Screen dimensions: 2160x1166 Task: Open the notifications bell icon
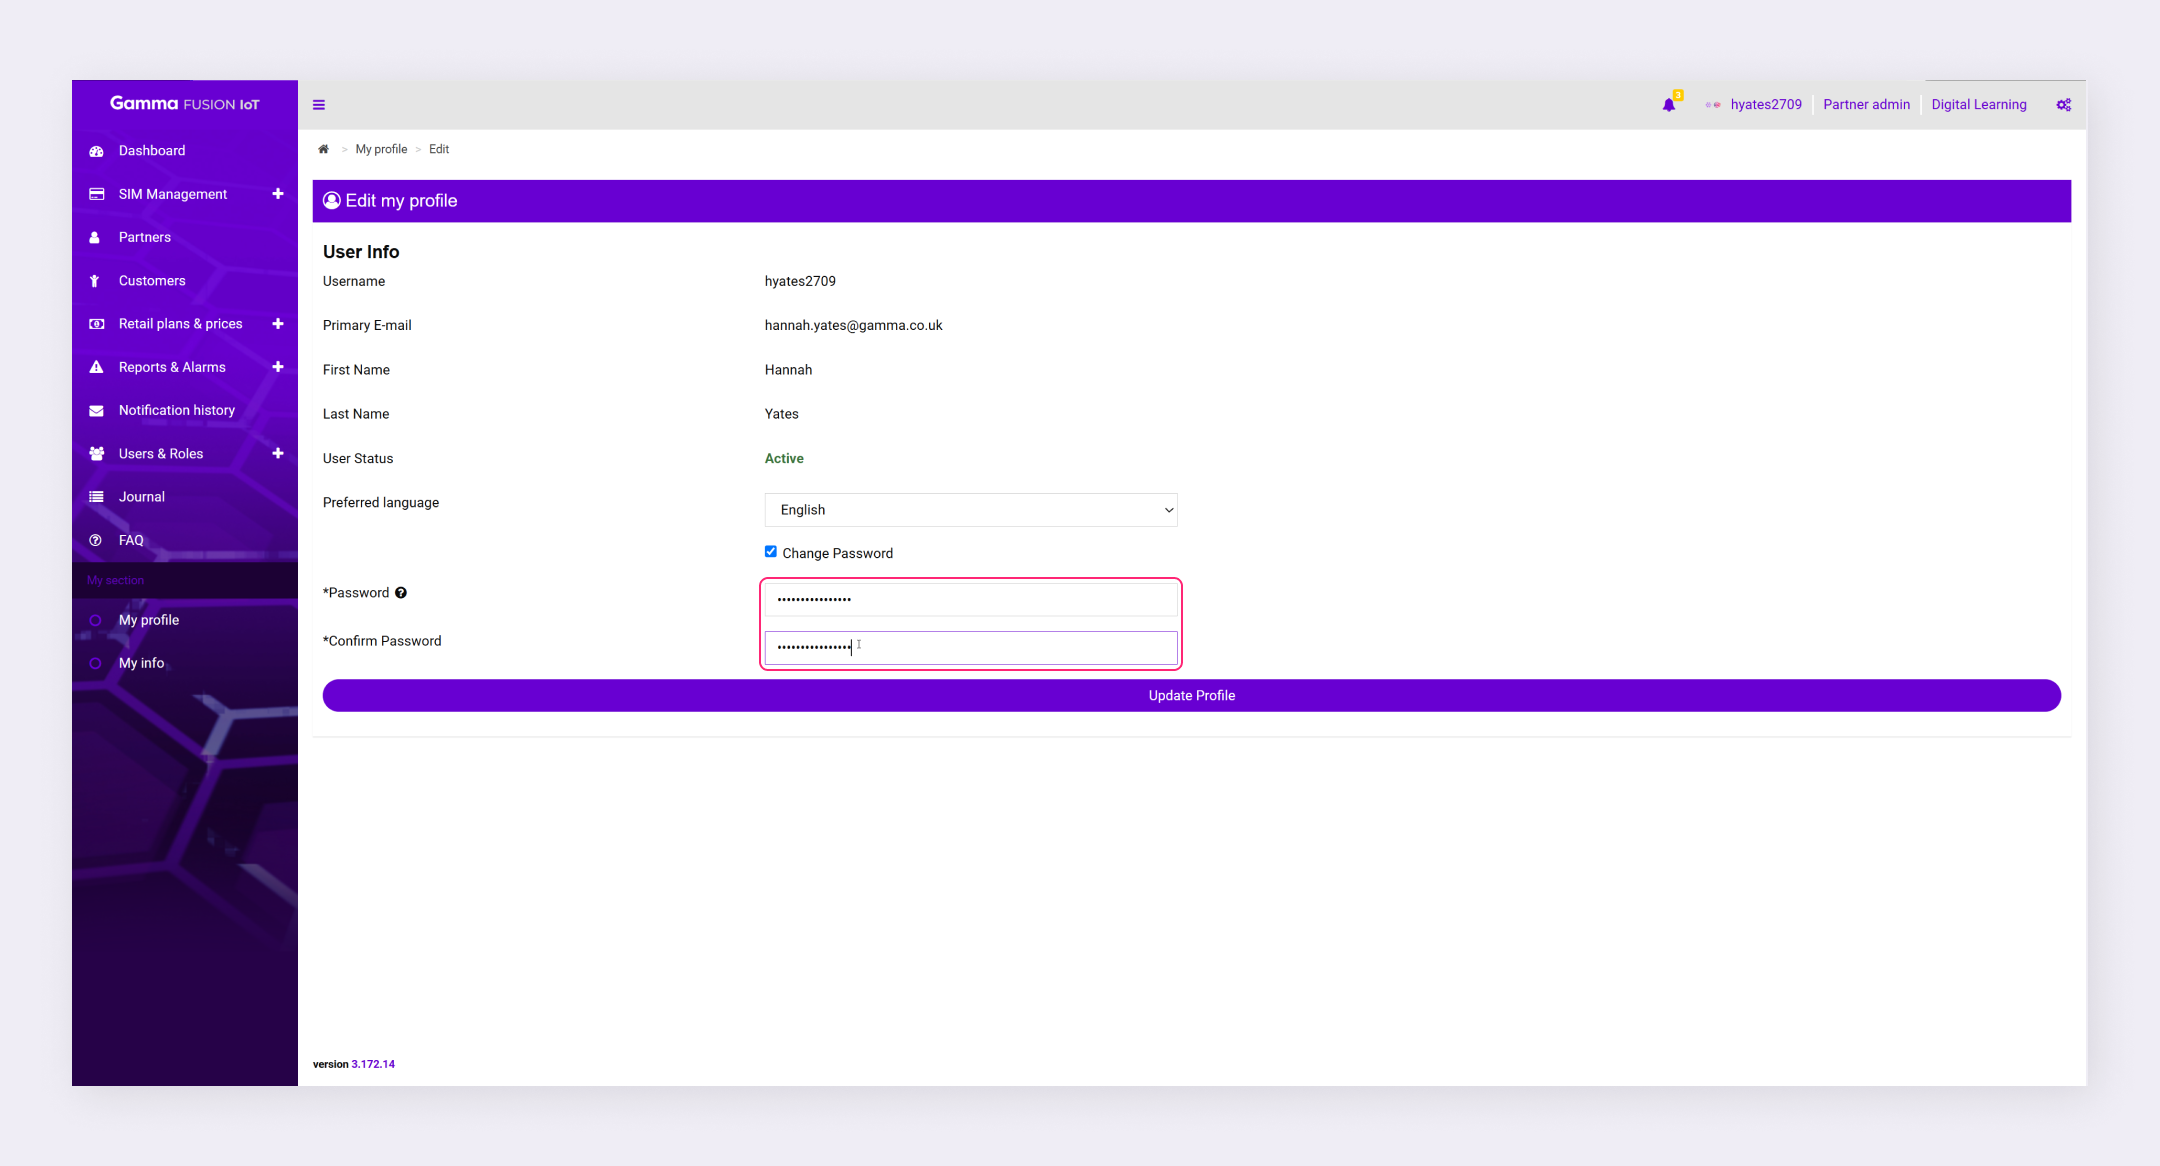click(1668, 105)
